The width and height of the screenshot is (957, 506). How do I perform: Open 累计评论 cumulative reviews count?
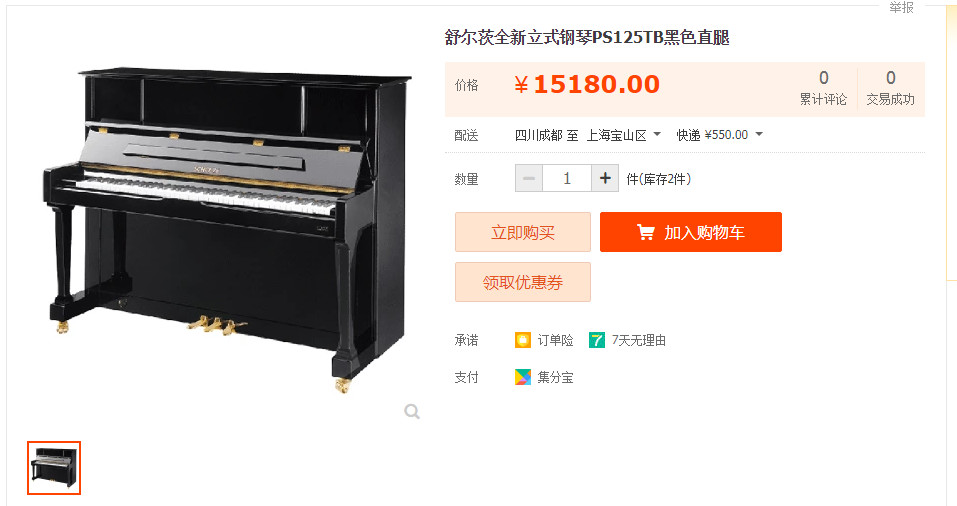click(823, 89)
